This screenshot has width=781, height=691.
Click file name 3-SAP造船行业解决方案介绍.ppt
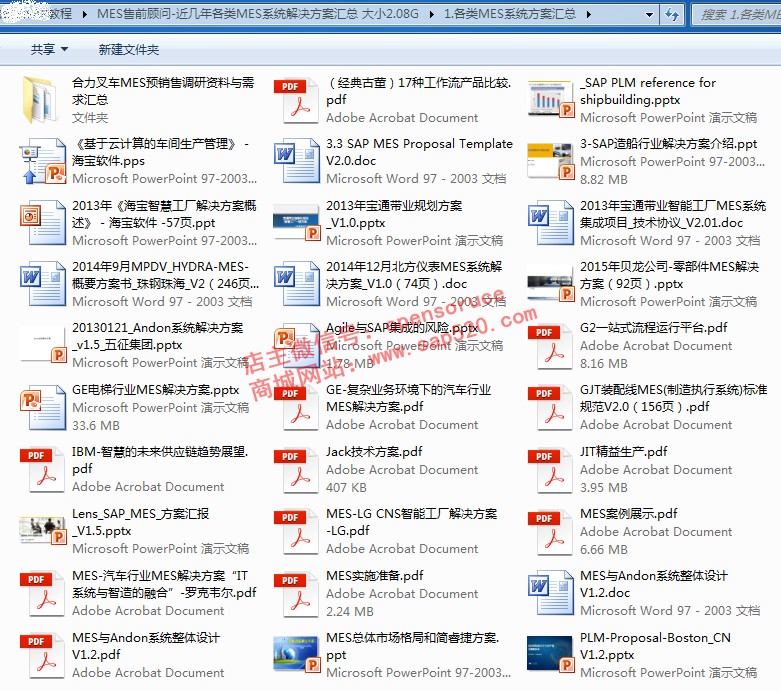click(668, 143)
